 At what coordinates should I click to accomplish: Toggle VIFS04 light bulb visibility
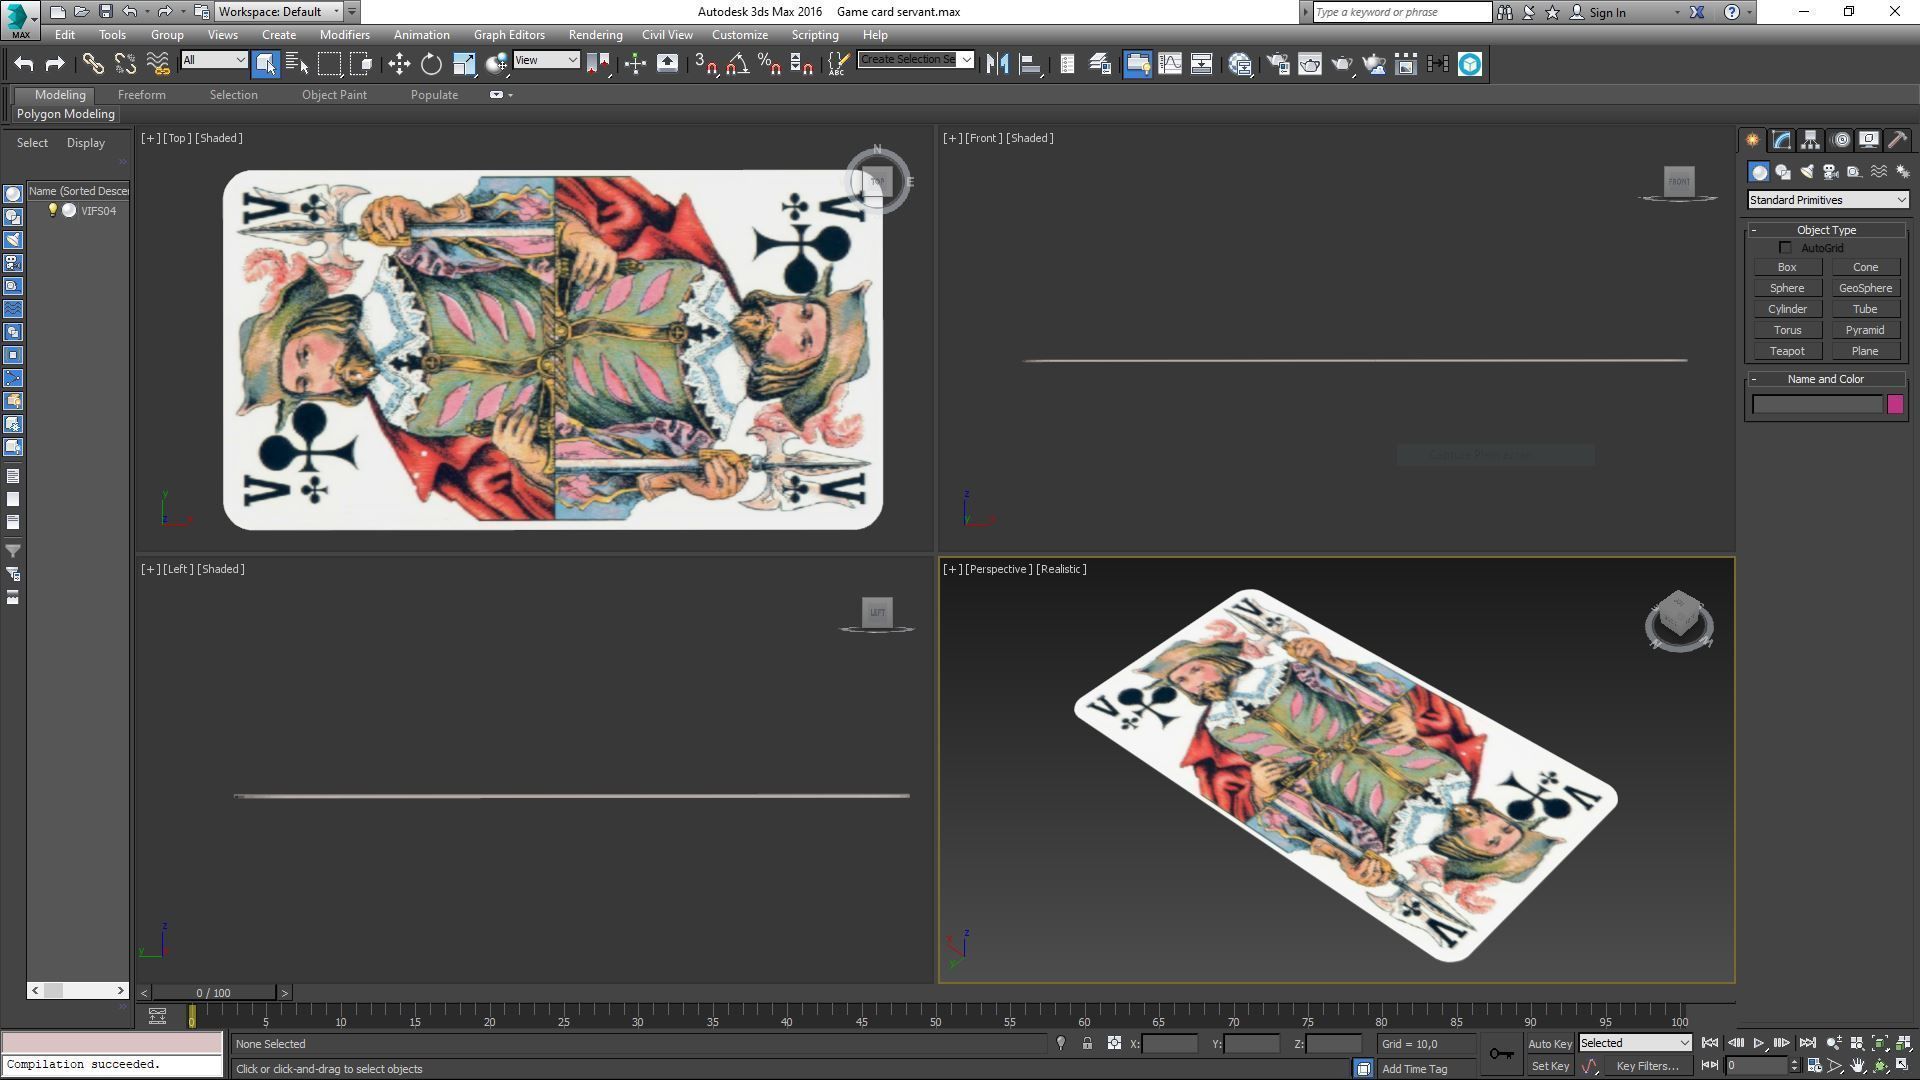point(53,211)
